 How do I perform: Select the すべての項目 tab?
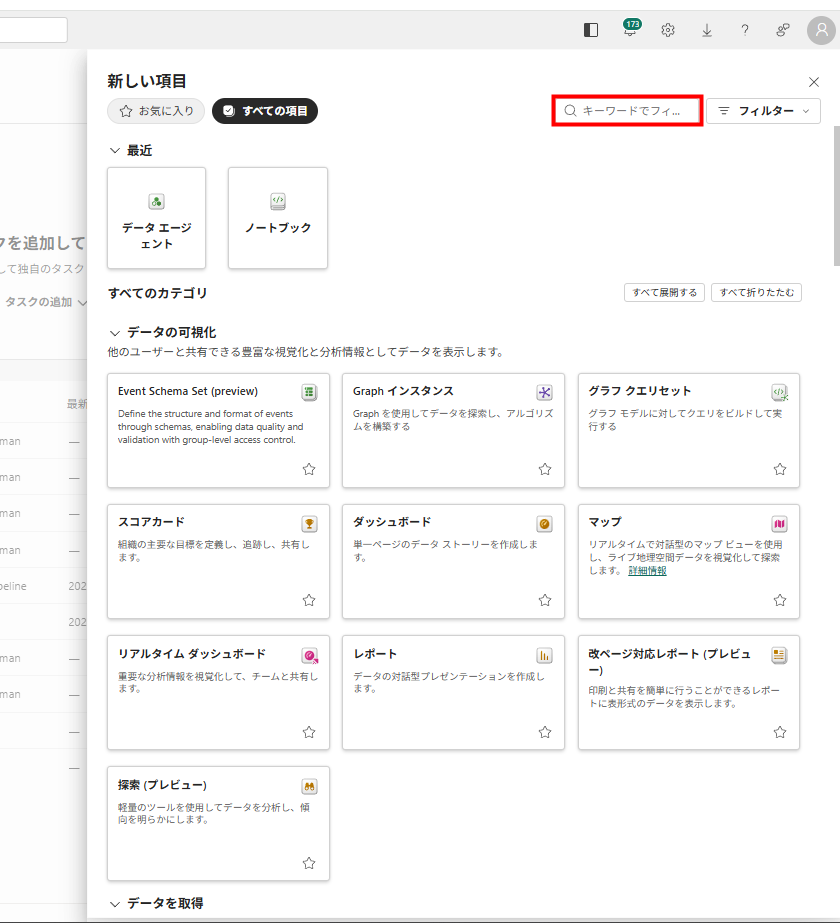(265, 111)
